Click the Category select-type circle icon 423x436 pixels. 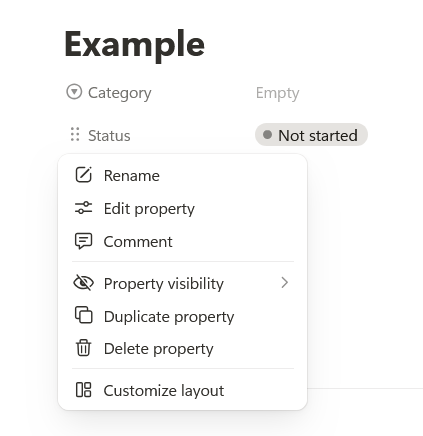74,92
